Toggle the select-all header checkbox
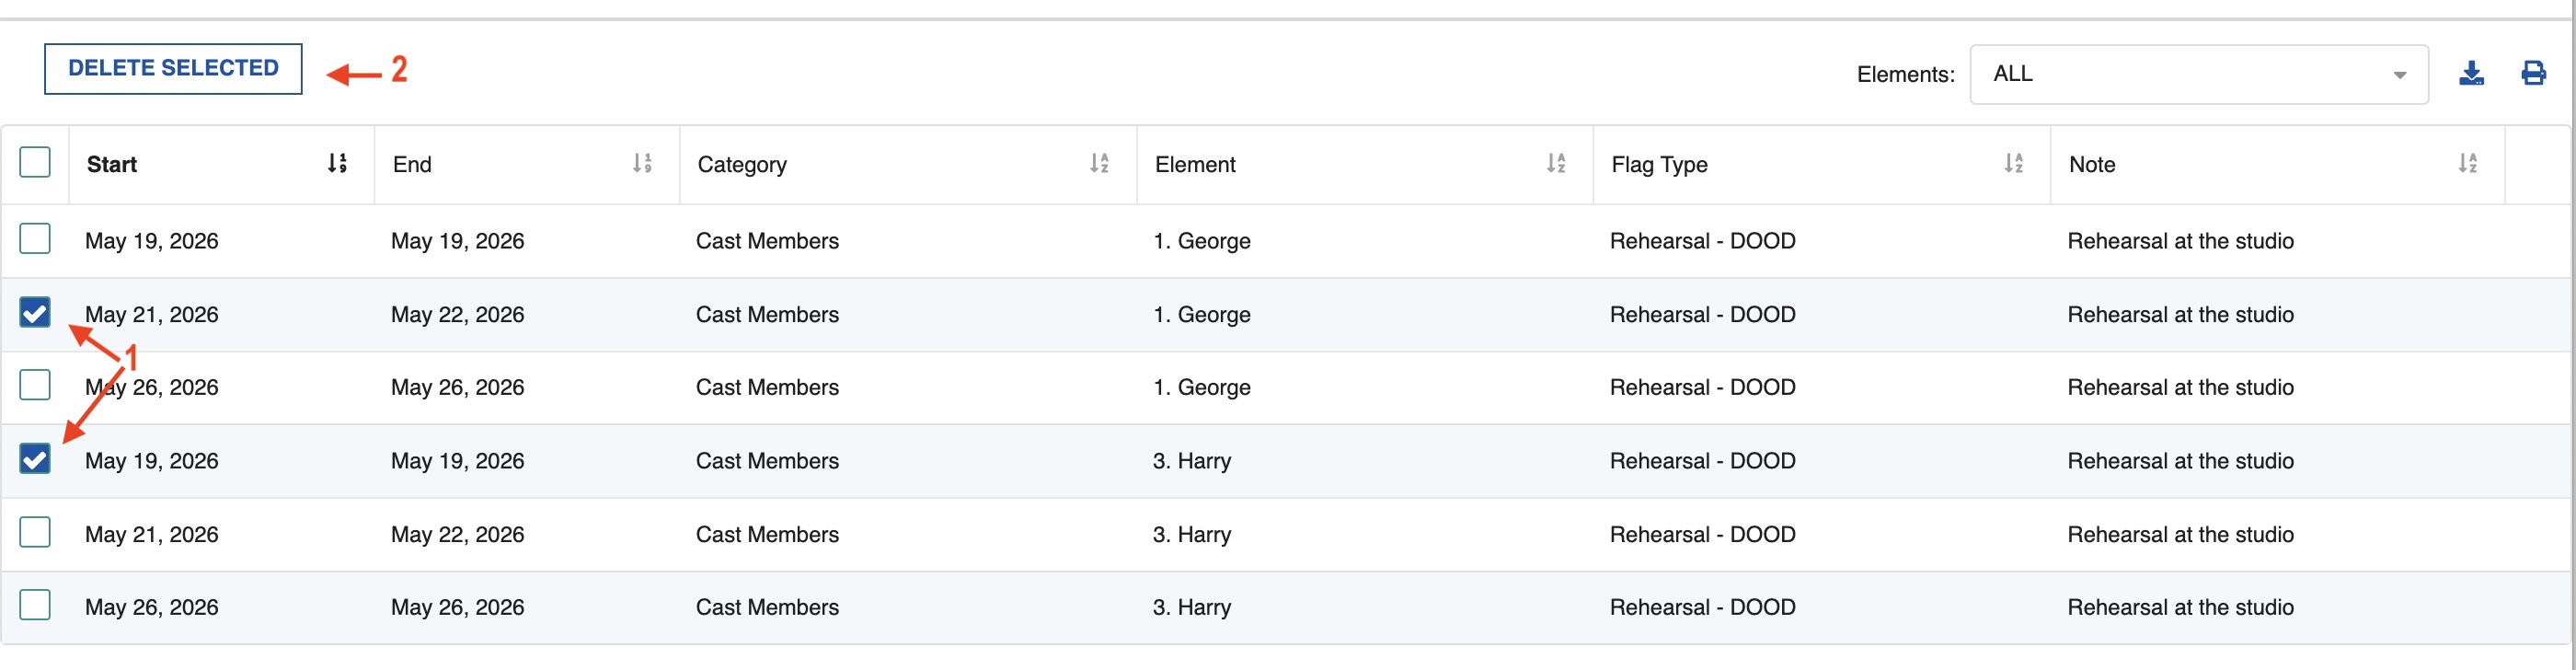 pyautogui.click(x=35, y=162)
